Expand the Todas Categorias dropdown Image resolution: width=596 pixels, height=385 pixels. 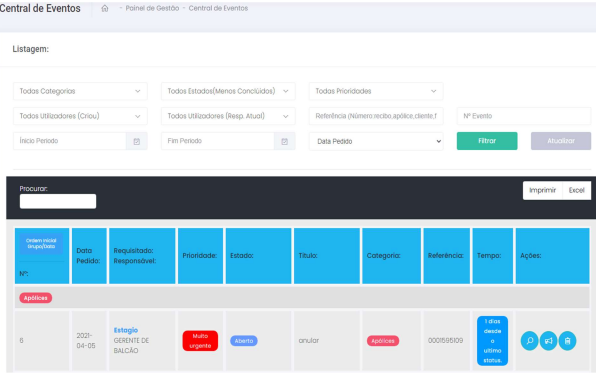pos(80,91)
